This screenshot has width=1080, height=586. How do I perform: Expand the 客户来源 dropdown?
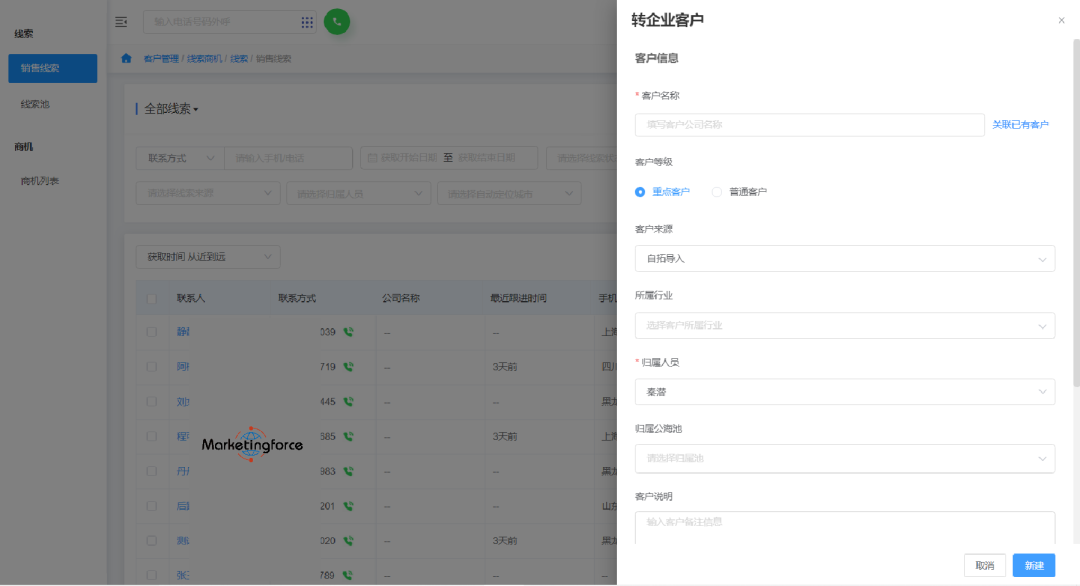pyautogui.click(x=844, y=258)
